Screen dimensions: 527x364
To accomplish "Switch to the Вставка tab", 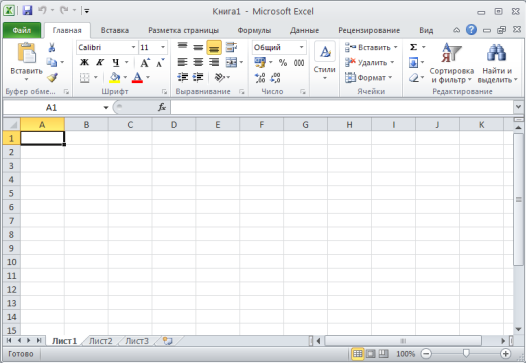I will tap(115, 30).
